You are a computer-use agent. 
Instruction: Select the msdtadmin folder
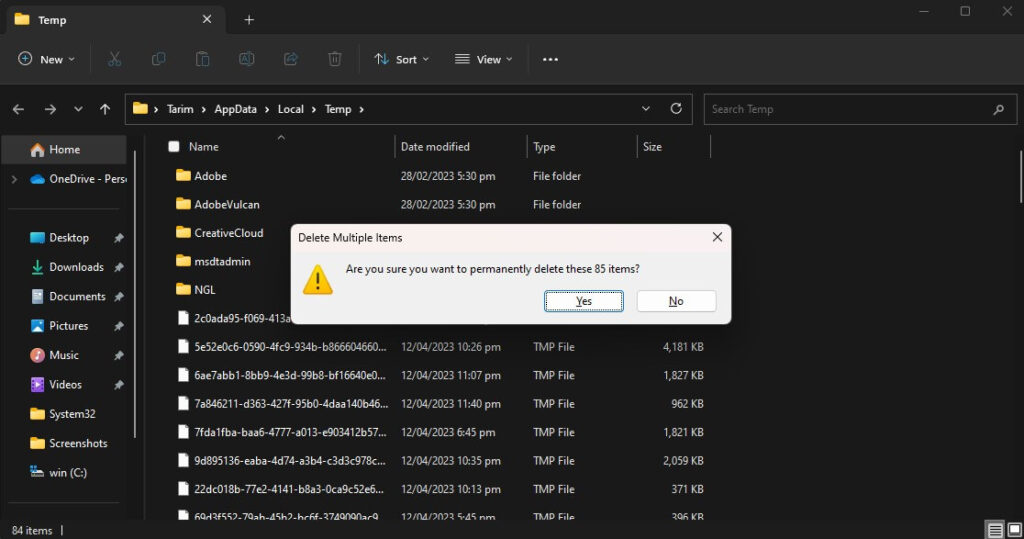[213, 261]
